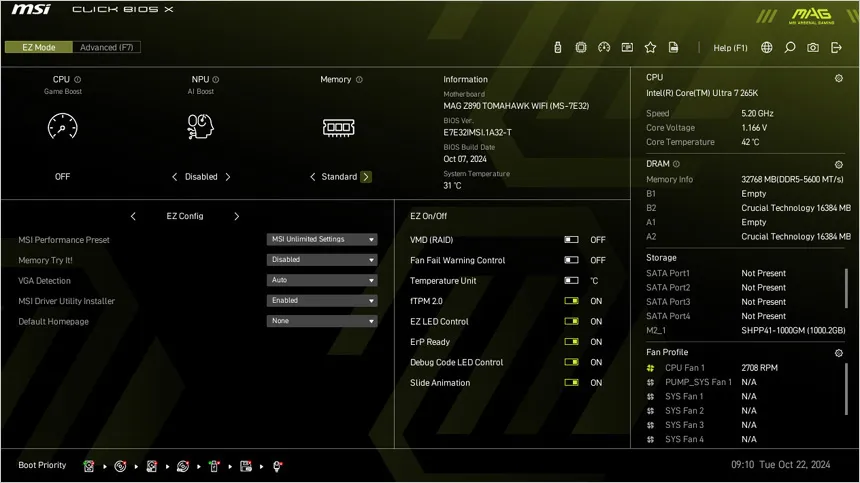Click the NPU AI Boost head icon
This screenshot has width=860, height=483.
tap(200, 127)
